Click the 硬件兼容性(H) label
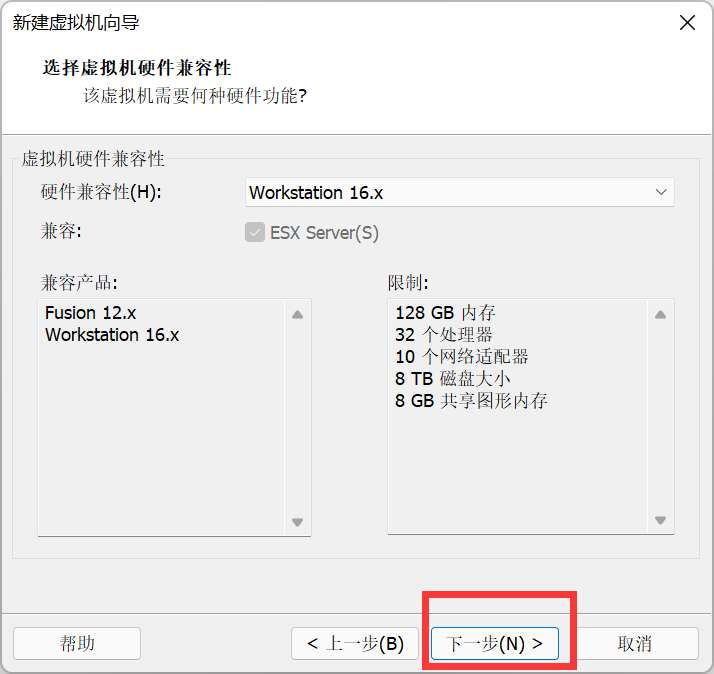This screenshot has width=714, height=674. pyautogui.click(x=101, y=192)
